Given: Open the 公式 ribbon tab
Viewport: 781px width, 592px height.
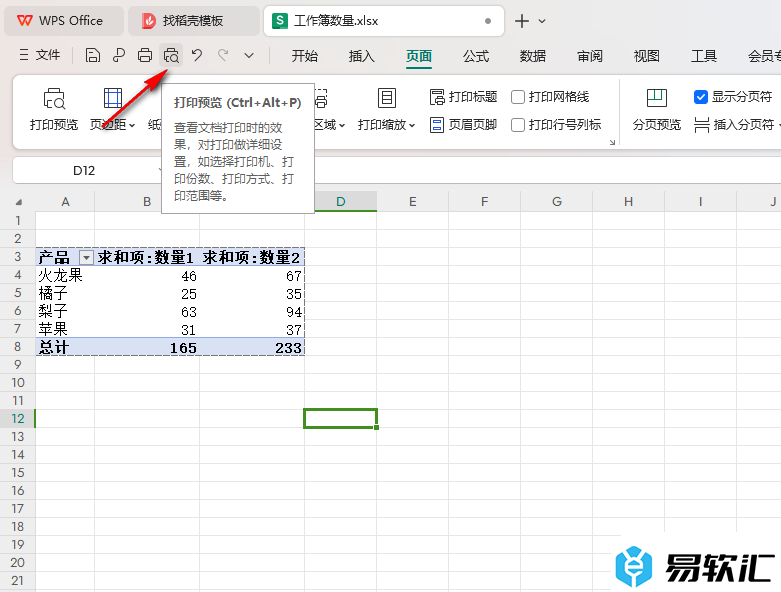Looking at the screenshot, I should [x=476, y=56].
